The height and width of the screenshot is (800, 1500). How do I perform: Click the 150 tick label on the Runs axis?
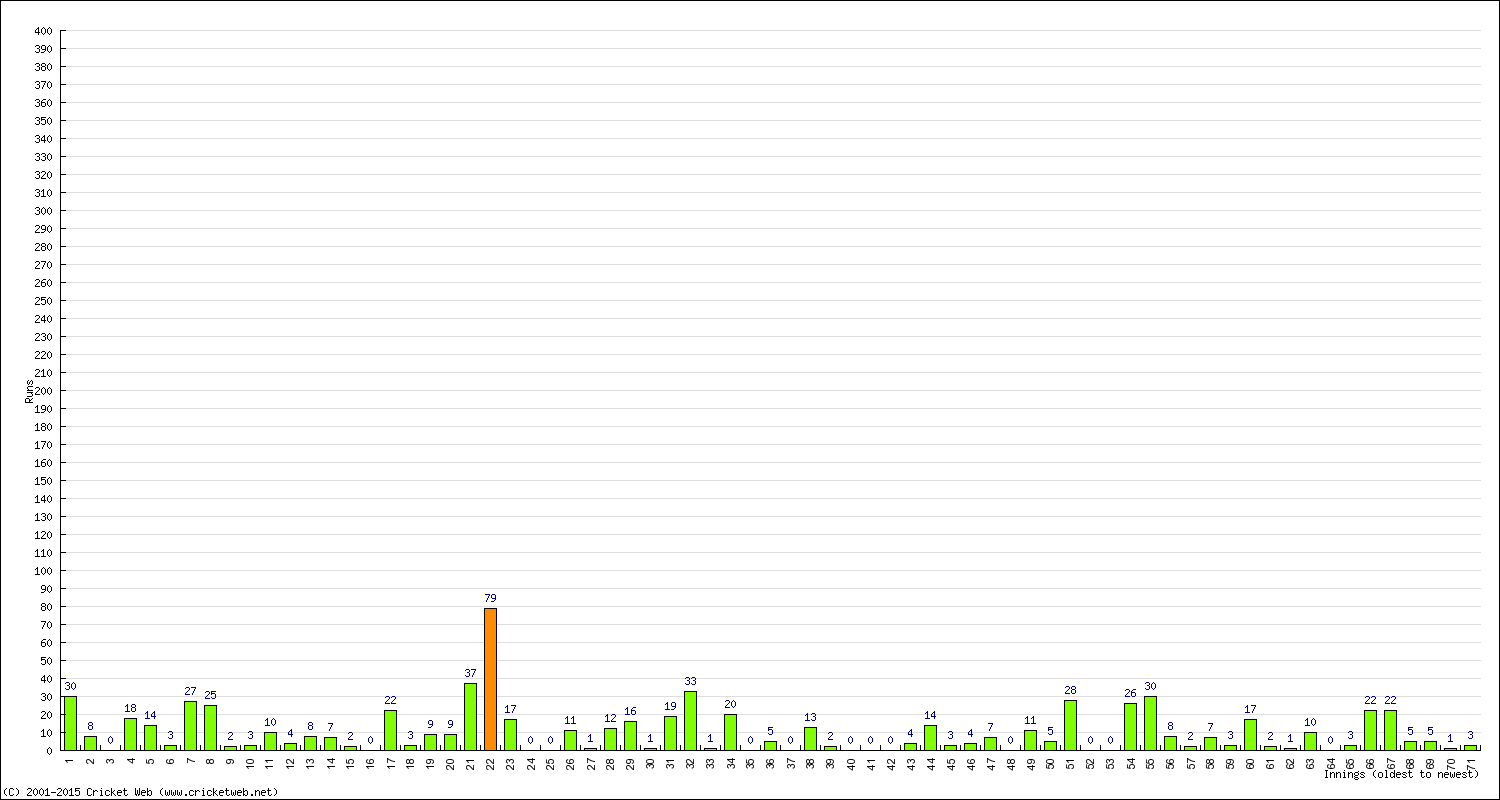tap(43, 481)
